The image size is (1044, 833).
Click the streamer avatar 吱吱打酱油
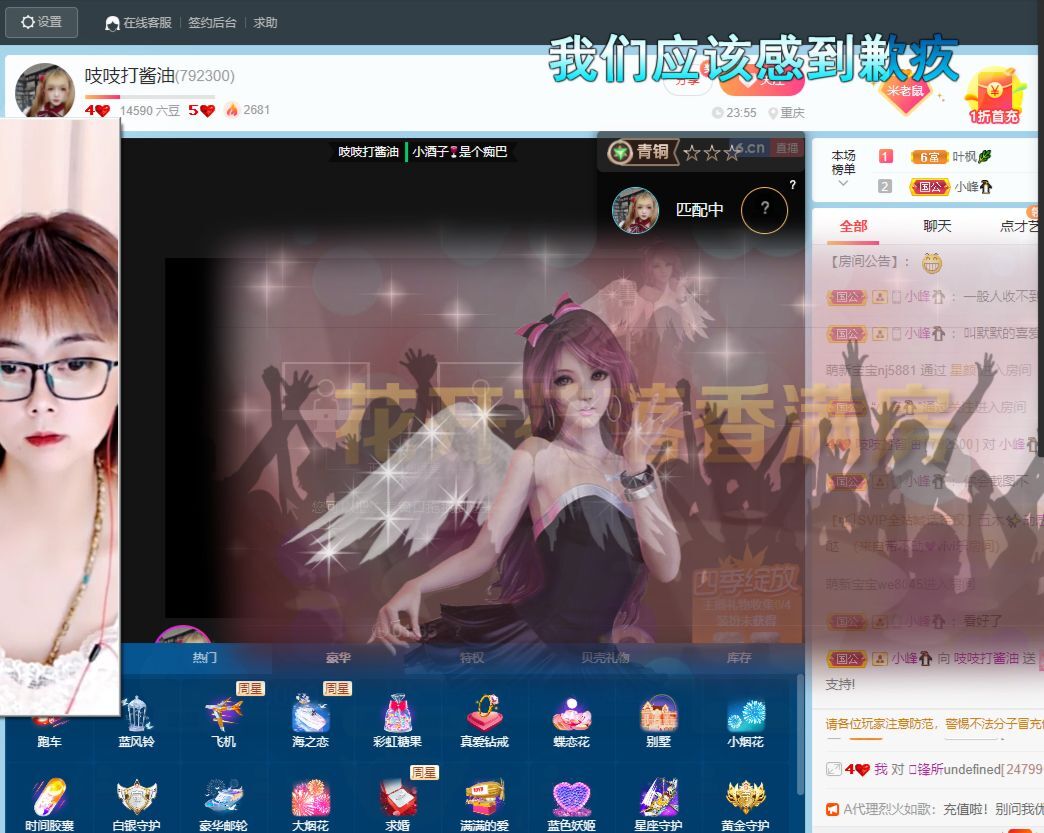pyautogui.click(x=45, y=91)
